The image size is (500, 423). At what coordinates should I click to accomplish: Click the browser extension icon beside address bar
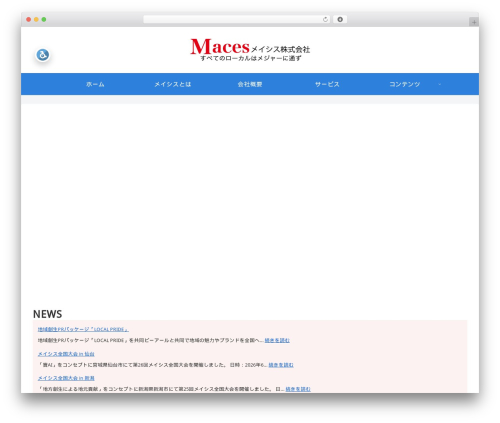pos(340,20)
